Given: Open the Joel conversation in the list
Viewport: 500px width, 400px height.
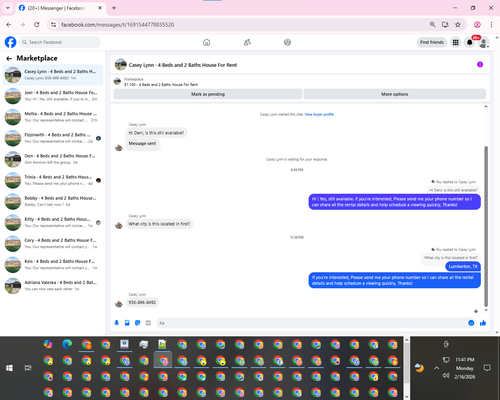Looking at the screenshot, I should click(53, 96).
